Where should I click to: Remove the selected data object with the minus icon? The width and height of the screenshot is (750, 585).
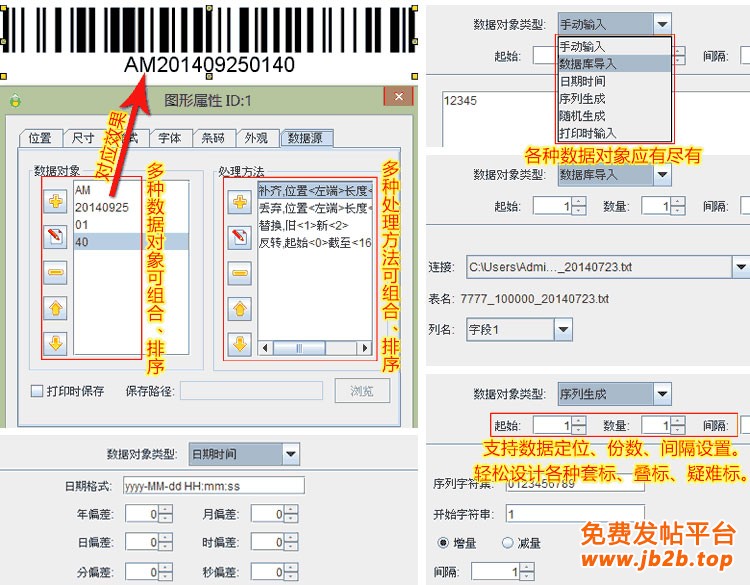(55, 272)
